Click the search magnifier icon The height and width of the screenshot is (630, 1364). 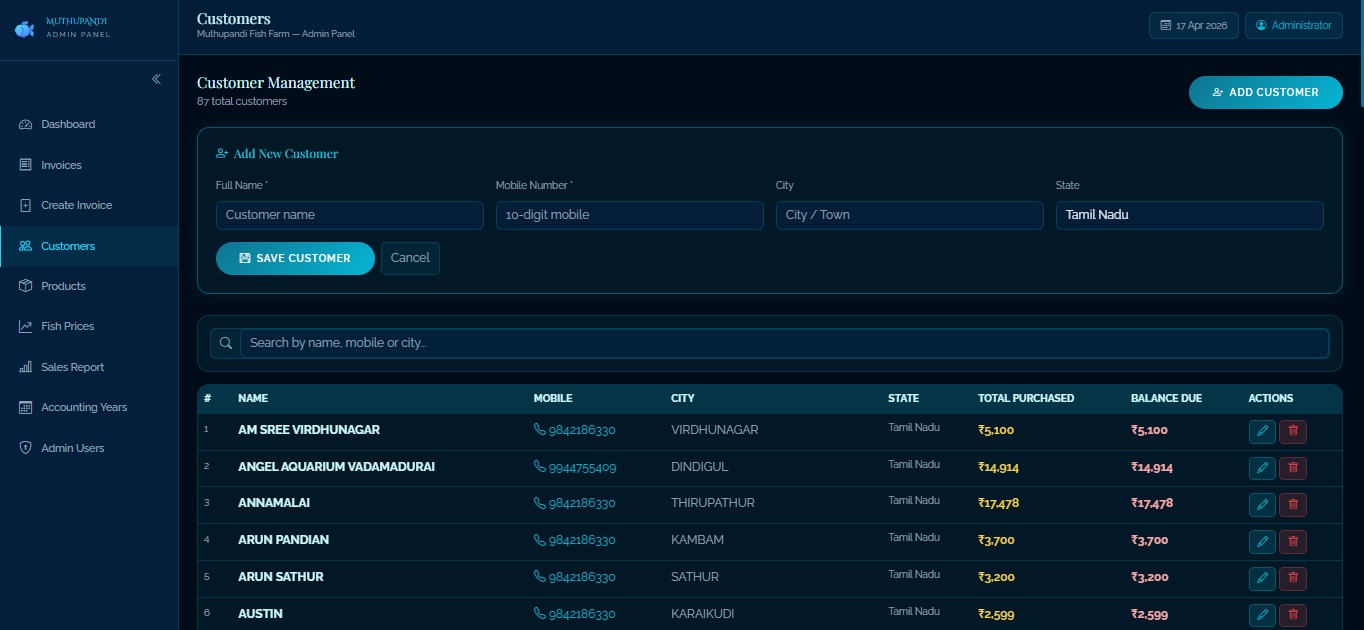(224, 342)
